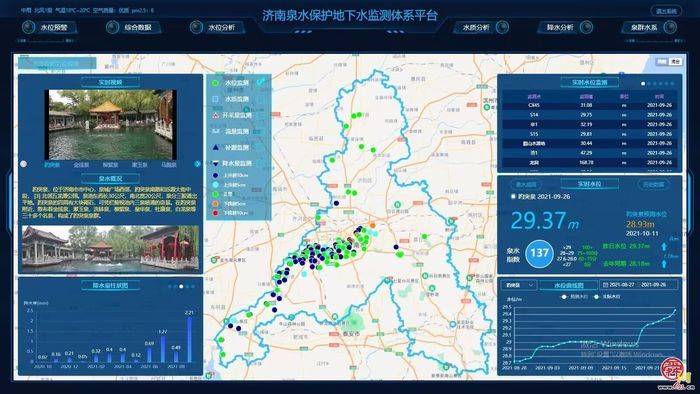Click the calendar icon beside 2021-08-27
Screen dimensions: 700x394
tap(605, 285)
